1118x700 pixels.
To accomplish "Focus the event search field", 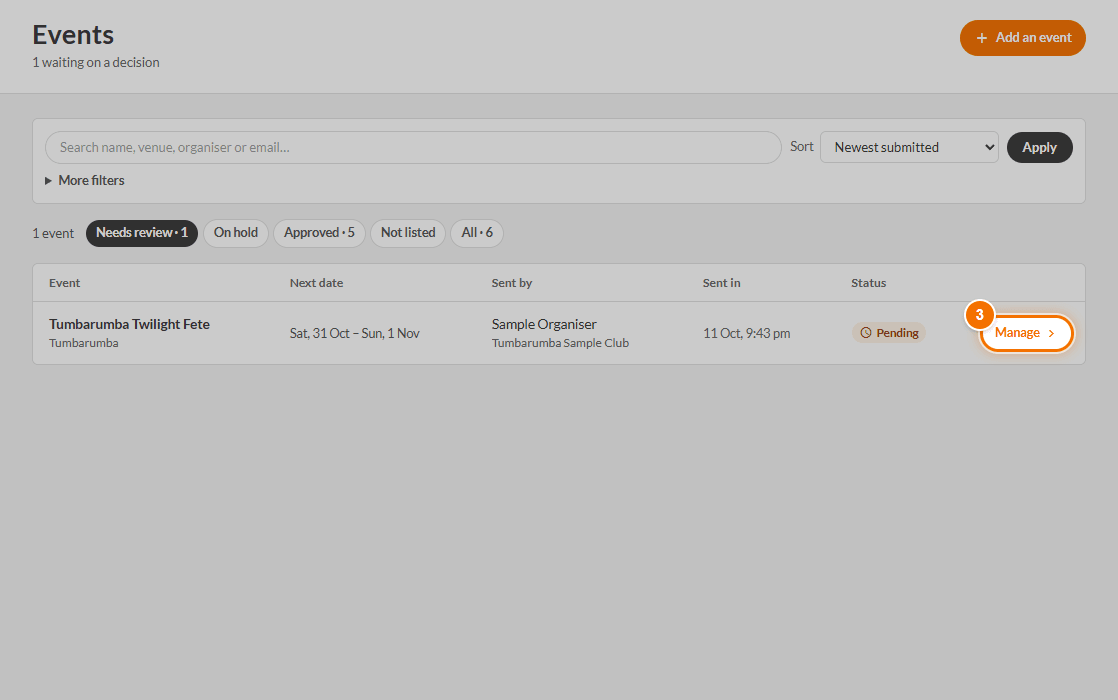I will pos(413,148).
